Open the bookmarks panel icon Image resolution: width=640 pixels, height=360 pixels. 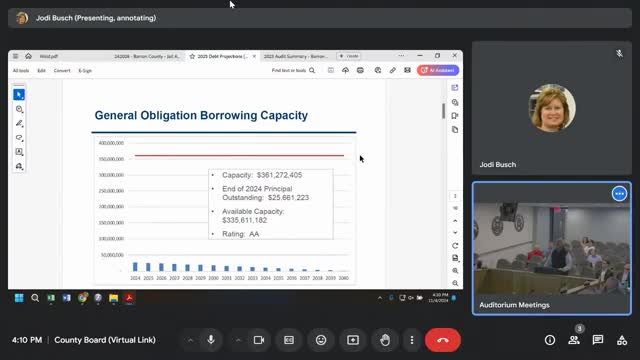point(455,116)
